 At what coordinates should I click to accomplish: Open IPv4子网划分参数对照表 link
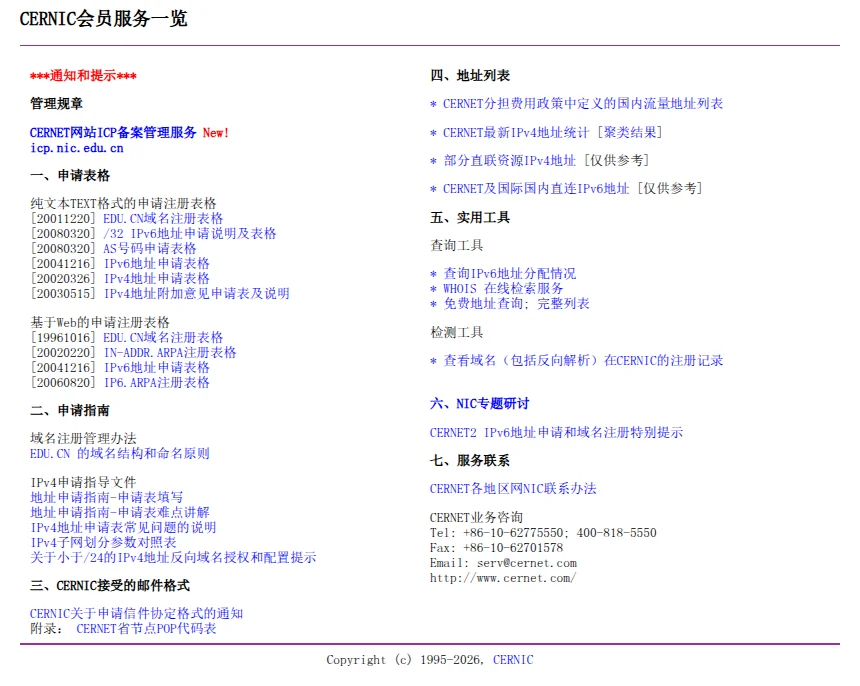[x=103, y=542]
